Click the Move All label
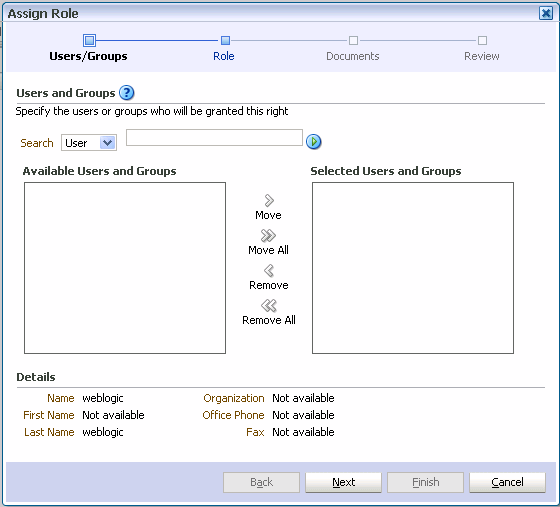 pyautogui.click(x=268, y=250)
